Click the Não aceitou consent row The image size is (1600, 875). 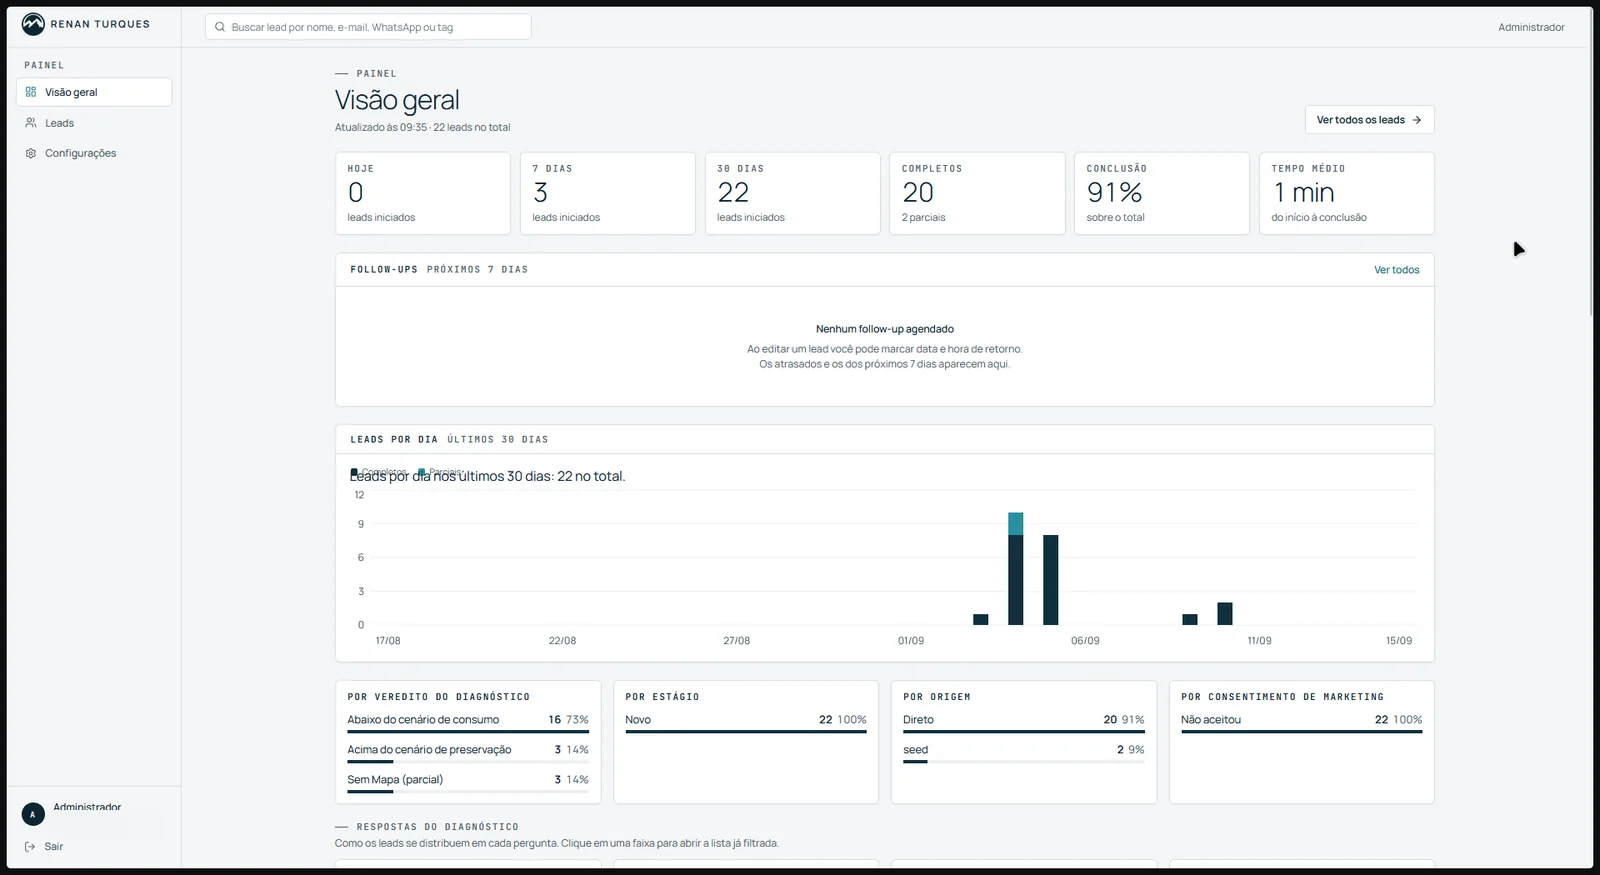pos(1302,722)
